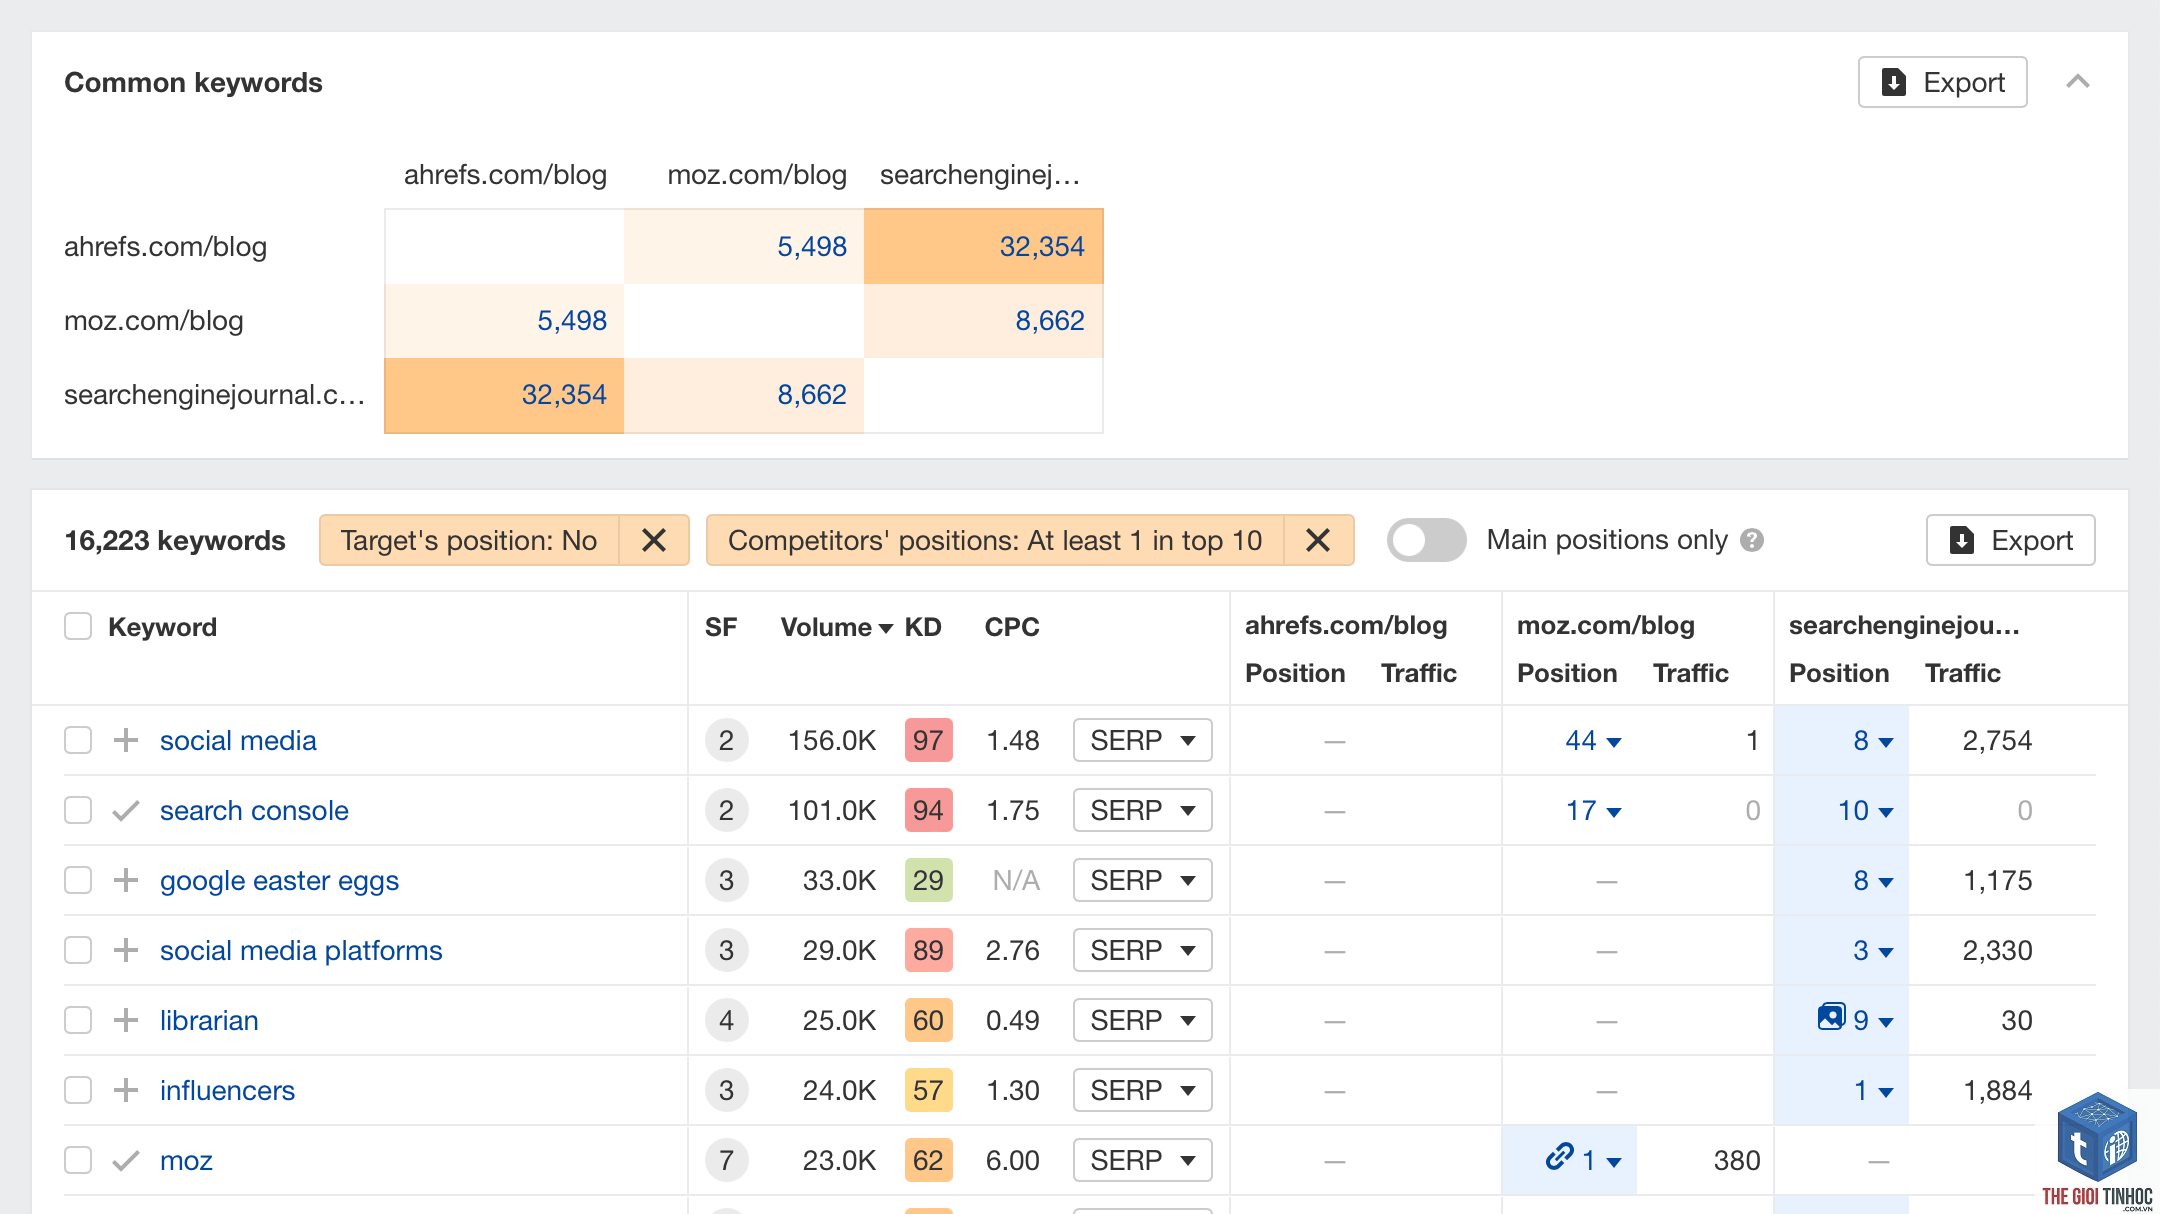Image resolution: width=2160 pixels, height=1214 pixels.
Task: Open the google easter eggs keyword link
Action: point(279,881)
